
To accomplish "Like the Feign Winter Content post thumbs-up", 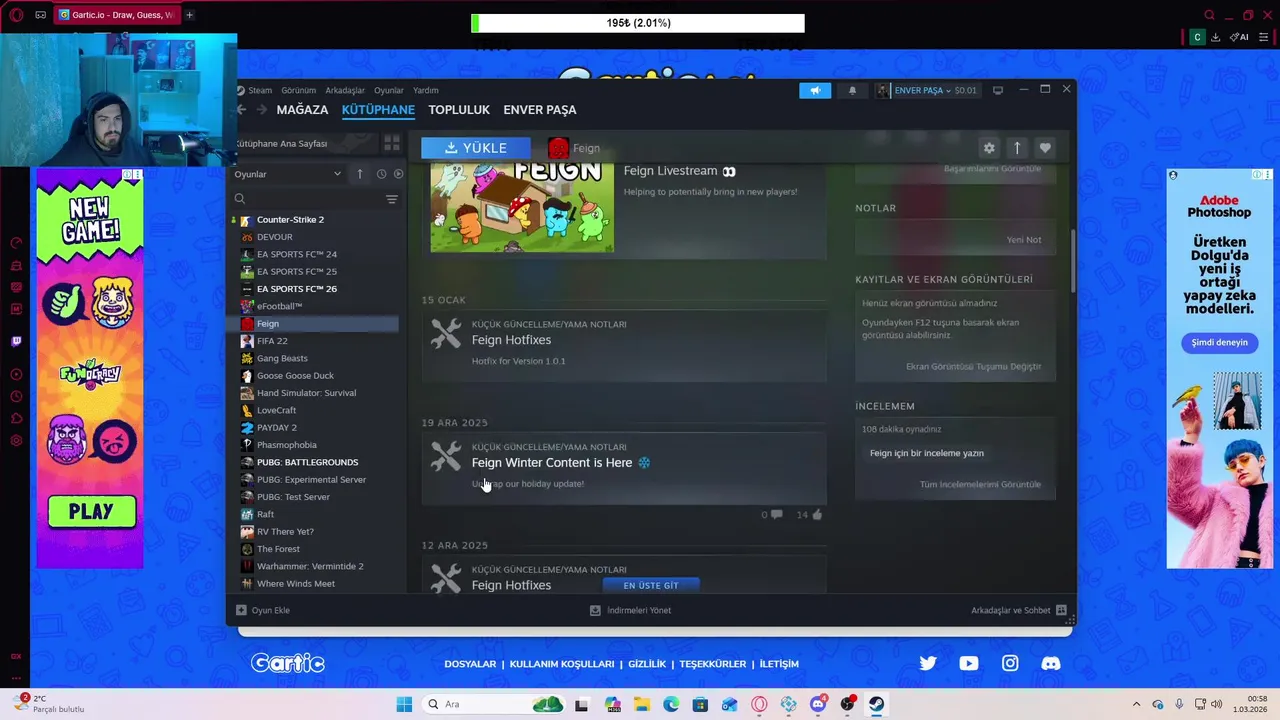I will (816, 514).
